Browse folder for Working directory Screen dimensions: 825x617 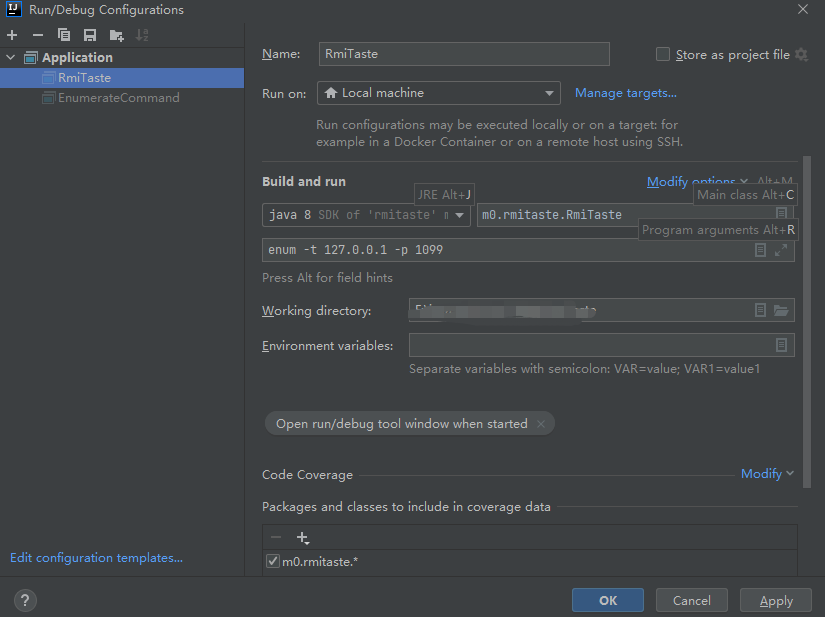pyautogui.click(x=781, y=310)
